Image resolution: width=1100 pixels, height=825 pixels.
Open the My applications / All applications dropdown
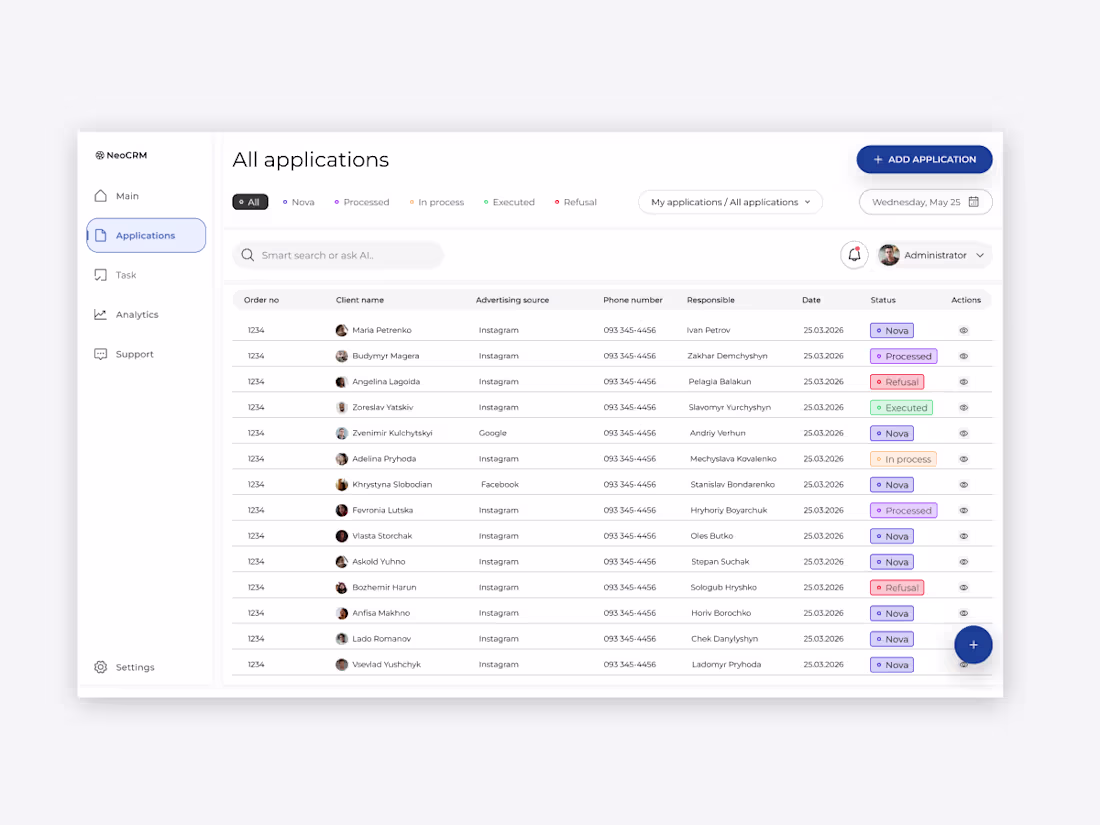[730, 202]
